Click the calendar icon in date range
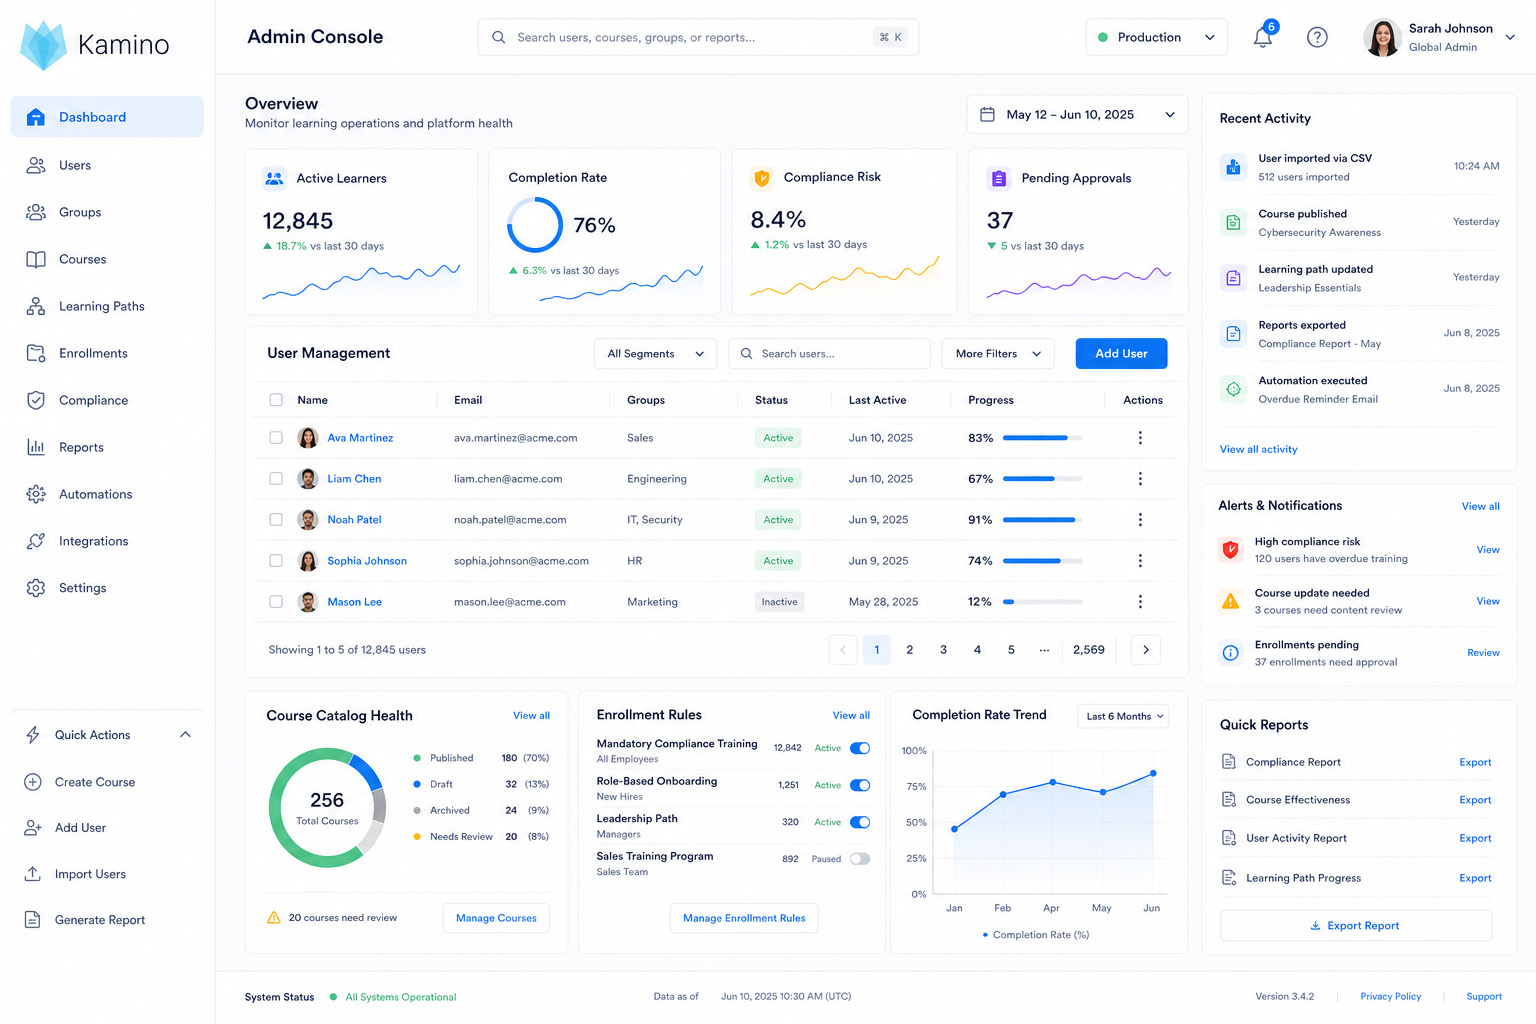The image size is (1536, 1024). coord(987,115)
